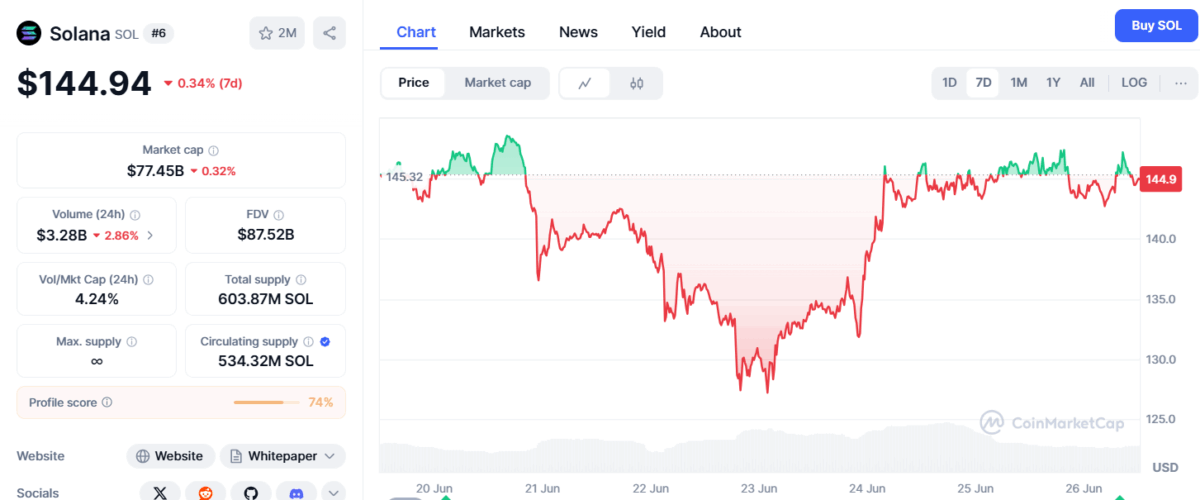Click the Buy SOL button
The height and width of the screenshot is (500, 1200).
pyautogui.click(x=1156, y=26)
